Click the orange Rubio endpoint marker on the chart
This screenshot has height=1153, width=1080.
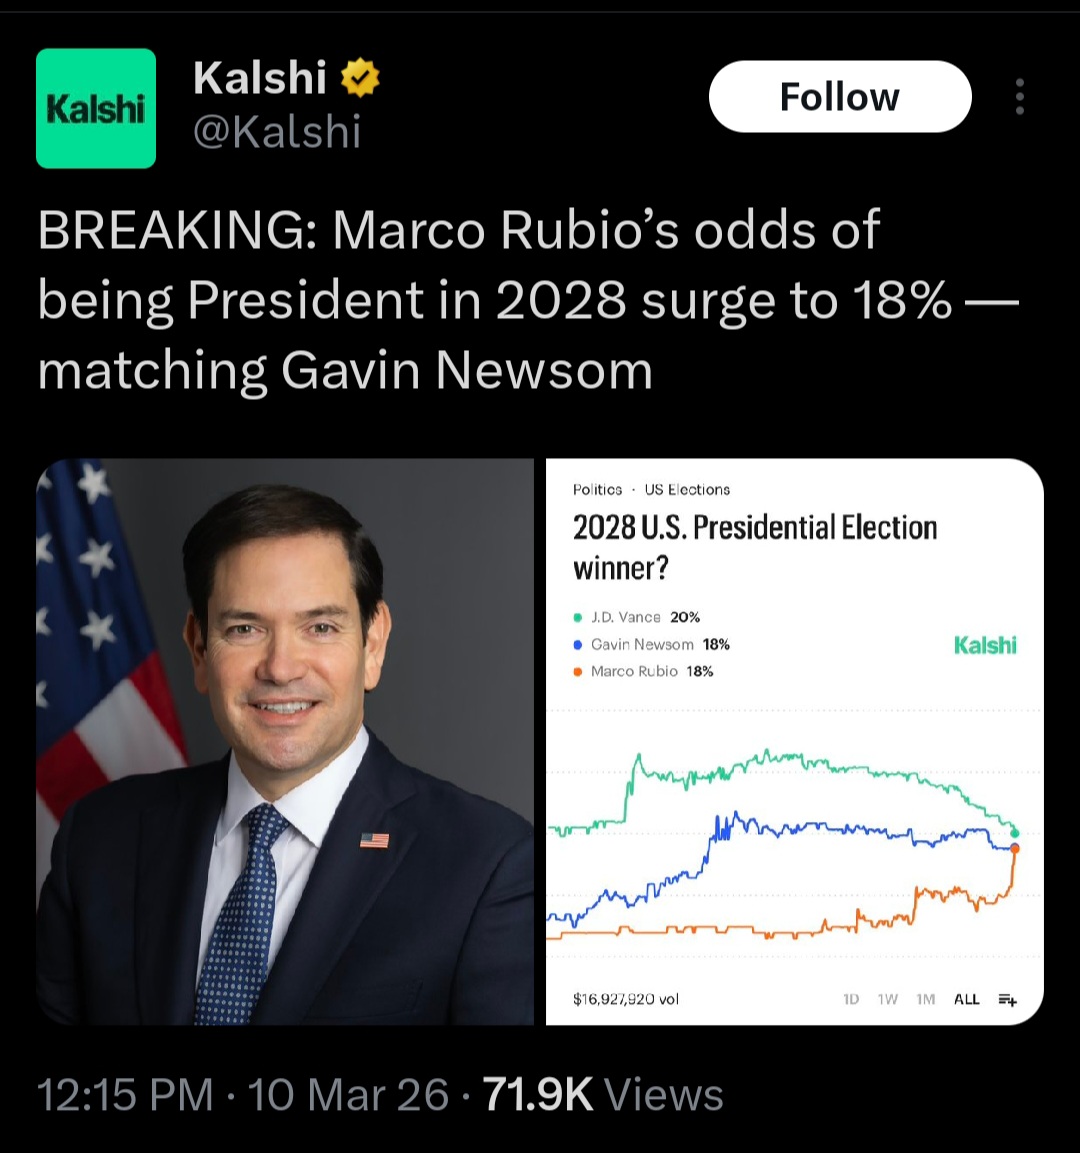(1015, 849)
